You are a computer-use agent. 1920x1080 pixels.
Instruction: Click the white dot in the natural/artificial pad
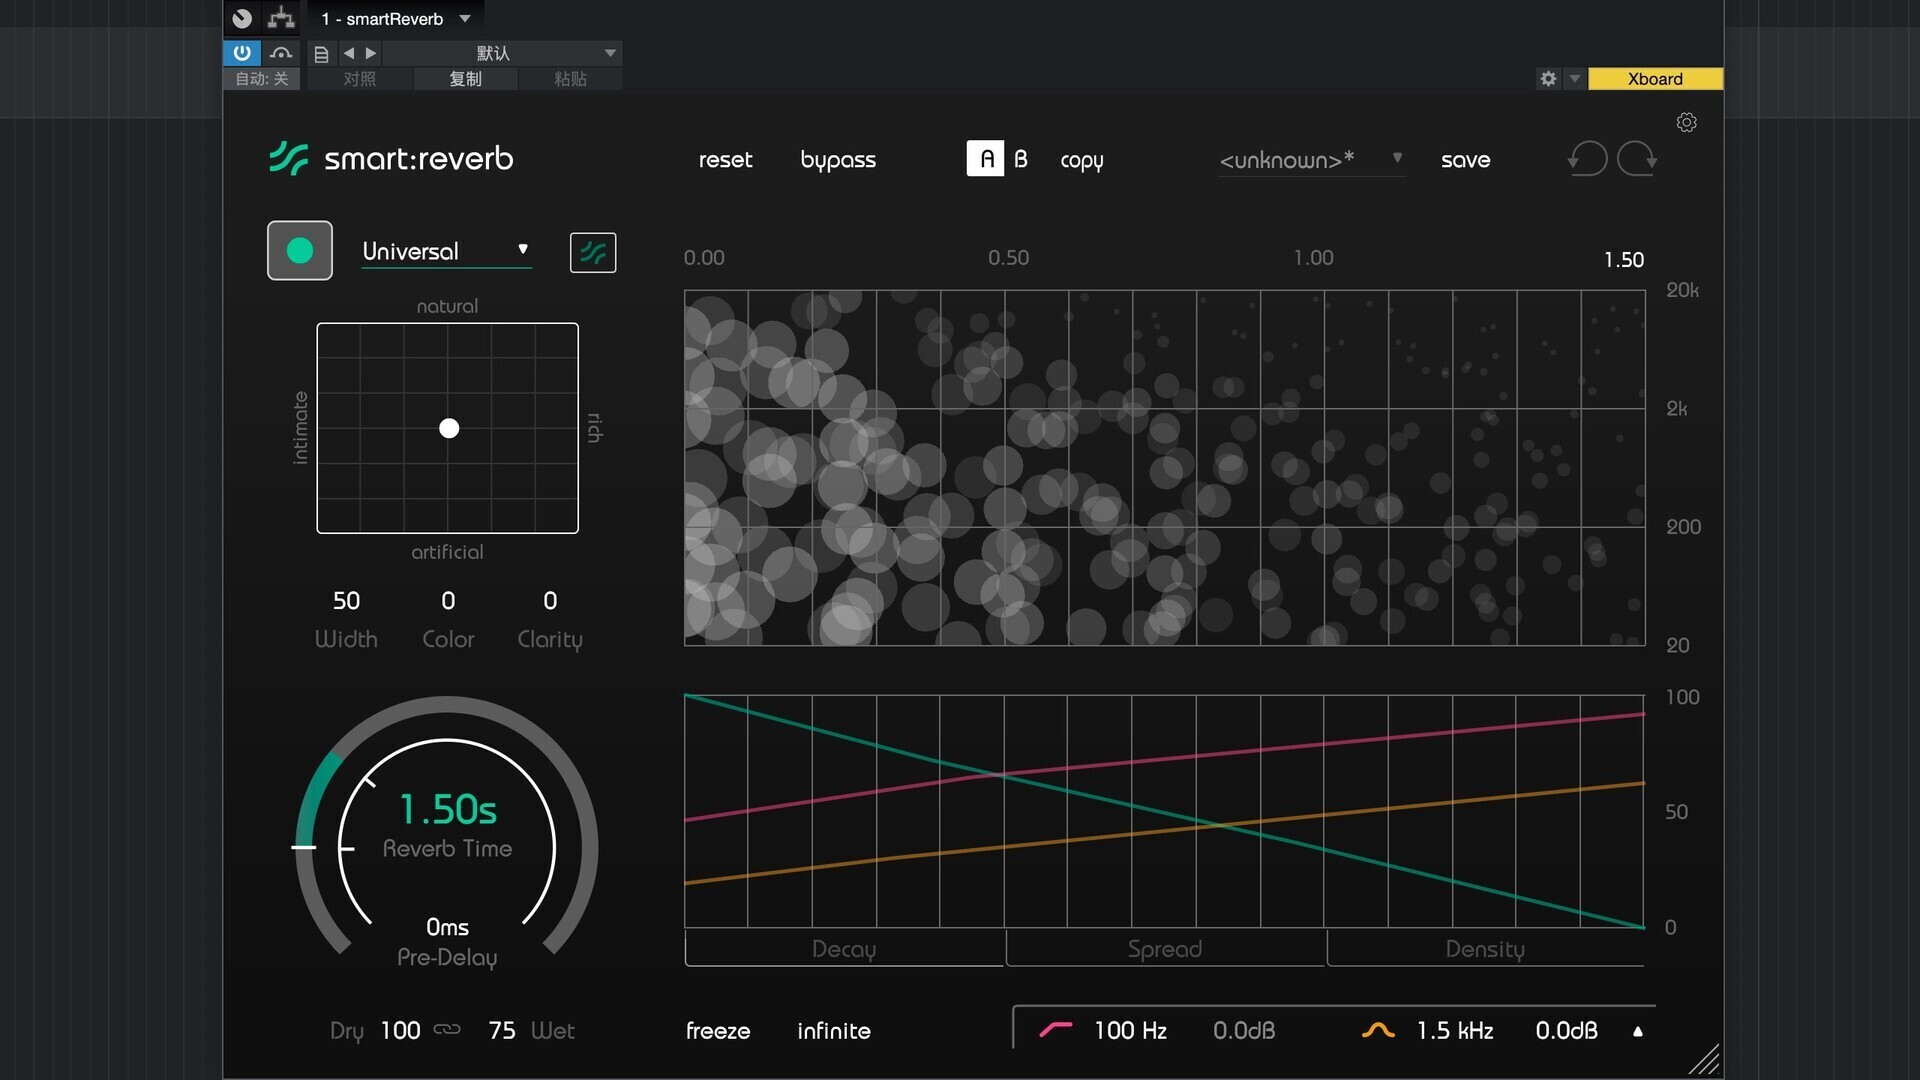coord(449,428)
